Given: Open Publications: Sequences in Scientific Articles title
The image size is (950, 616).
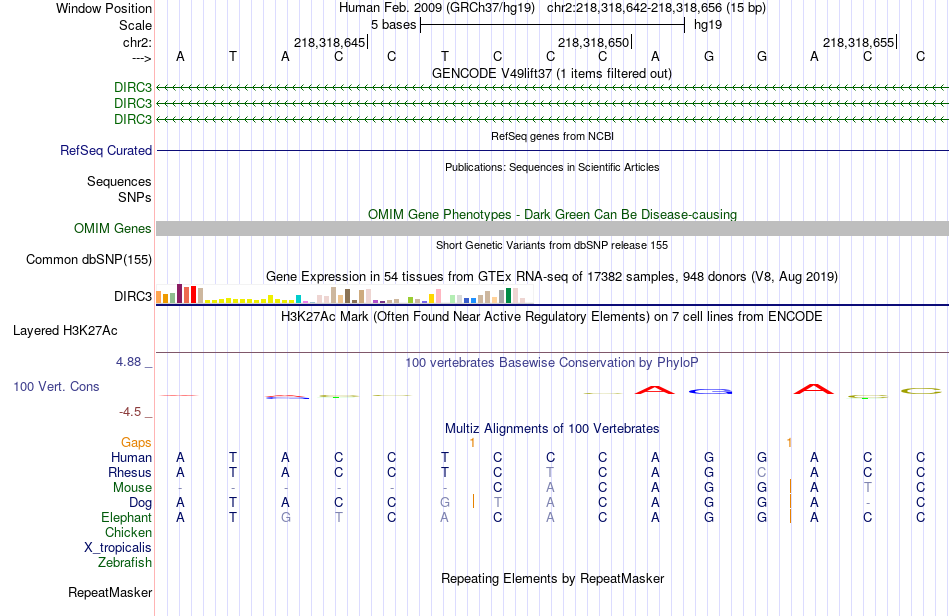Looking at the screenshot, I should pos(552,167).
